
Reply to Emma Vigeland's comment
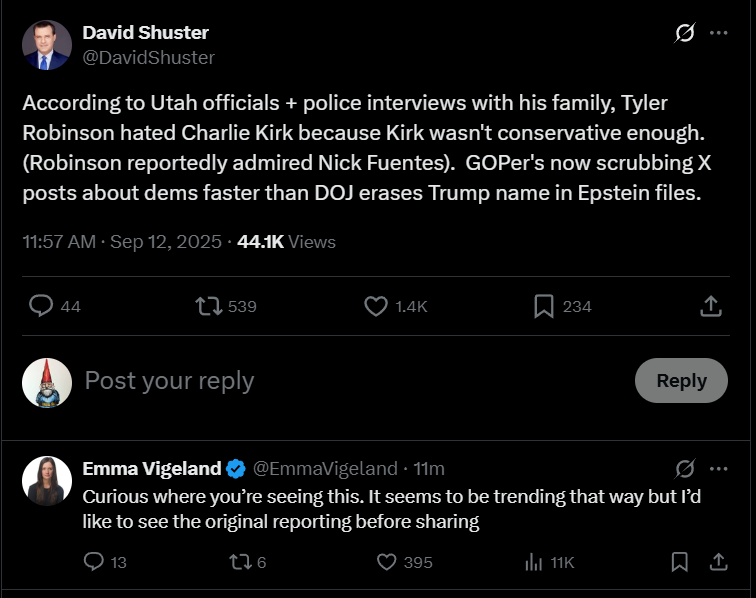[x=94, y=562]
